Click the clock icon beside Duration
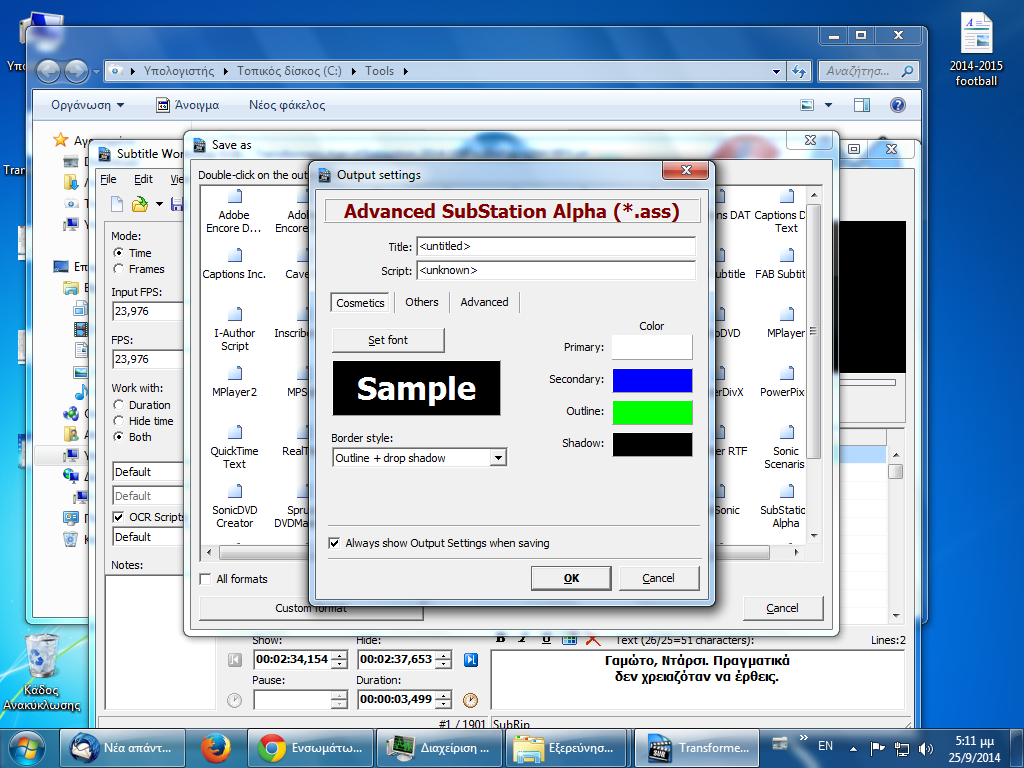The width and height of the screenshot is (1024, 768). (x=470, y=701)
